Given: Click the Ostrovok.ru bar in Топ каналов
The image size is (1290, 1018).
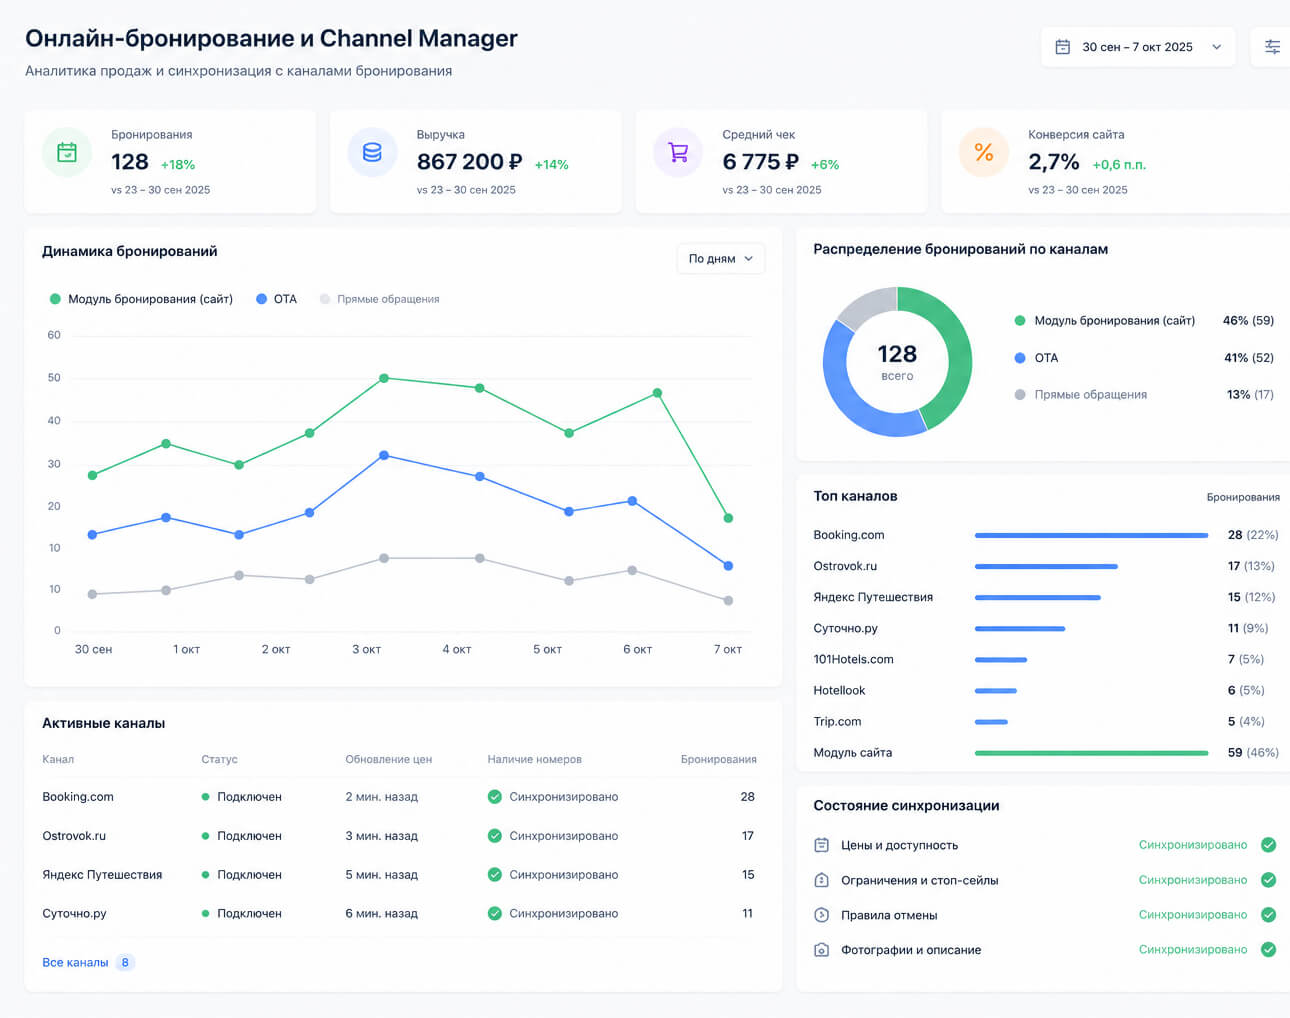Looking at the screenshot, I should 1046,567.
